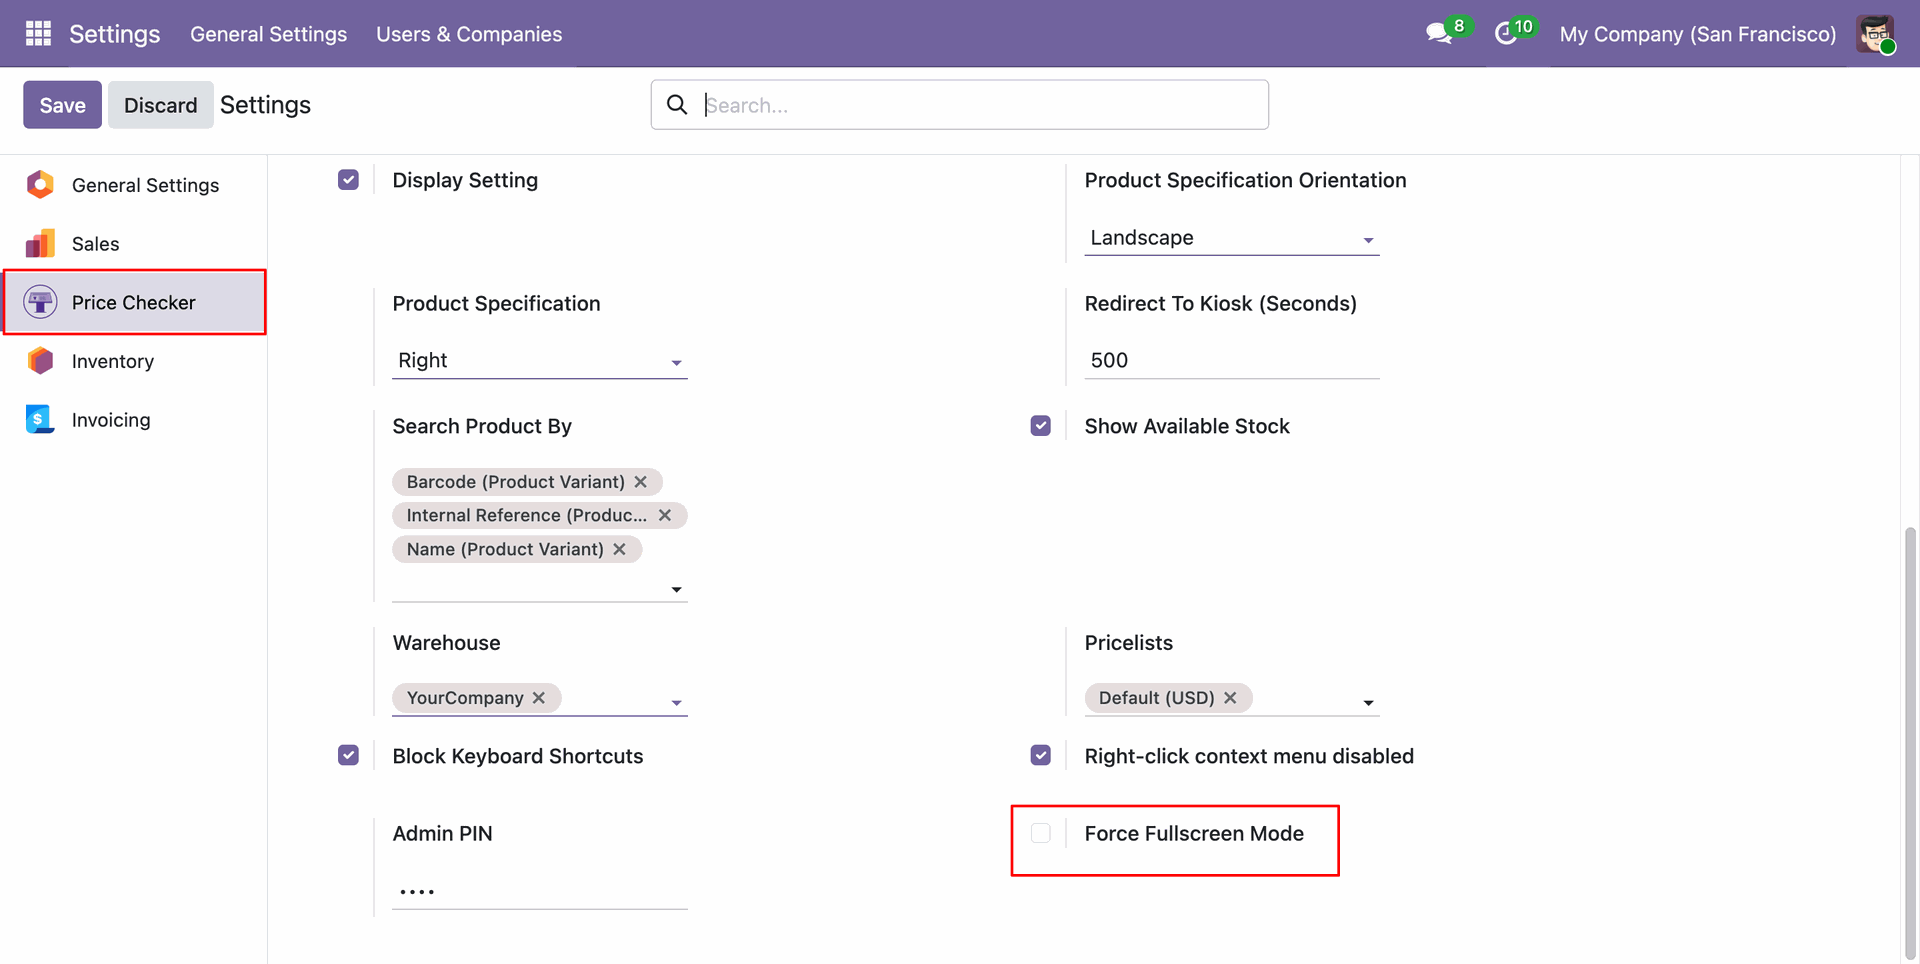
Task: Select the Inventory icon in sidebar
Action: 40,361
